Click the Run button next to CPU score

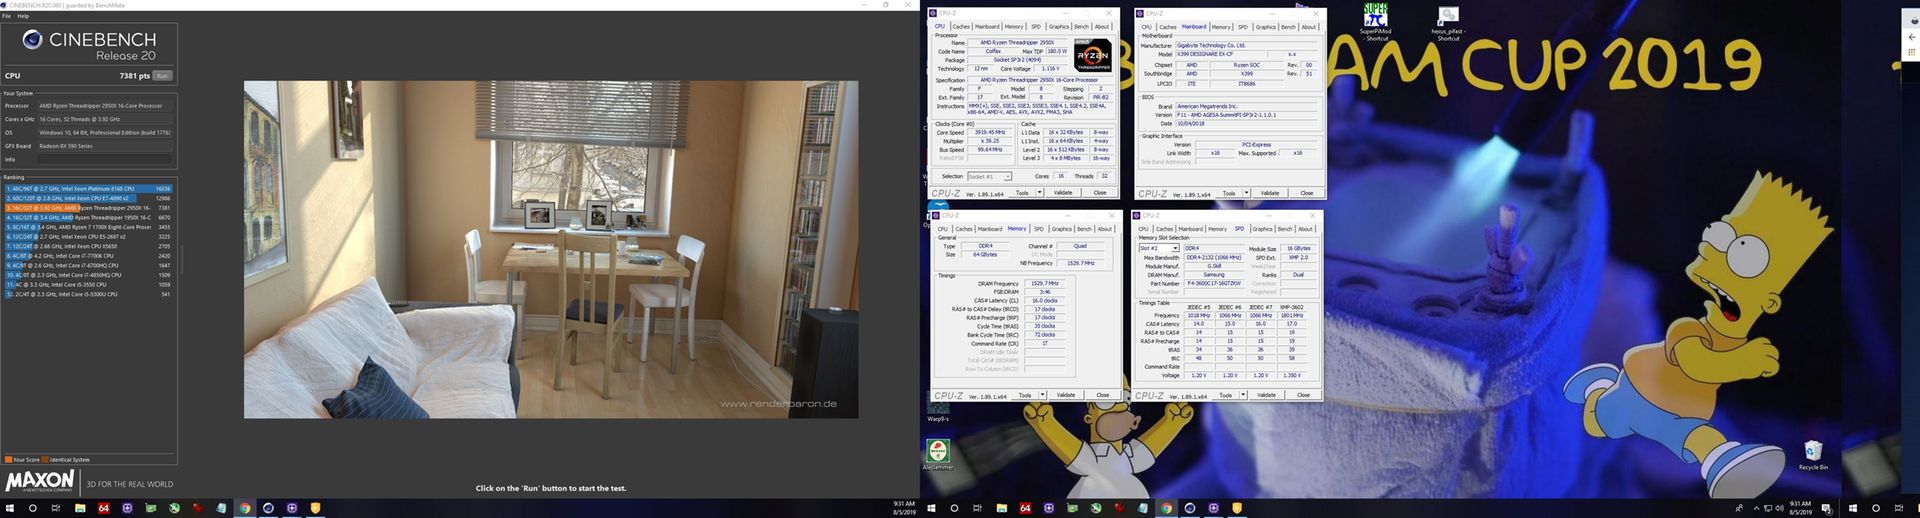coord(162,76)
